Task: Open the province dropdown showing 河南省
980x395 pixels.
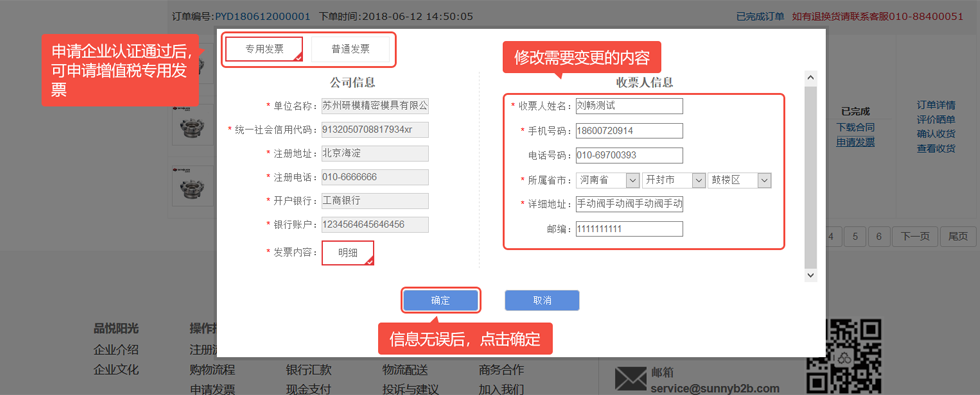Action: (608, 180)
